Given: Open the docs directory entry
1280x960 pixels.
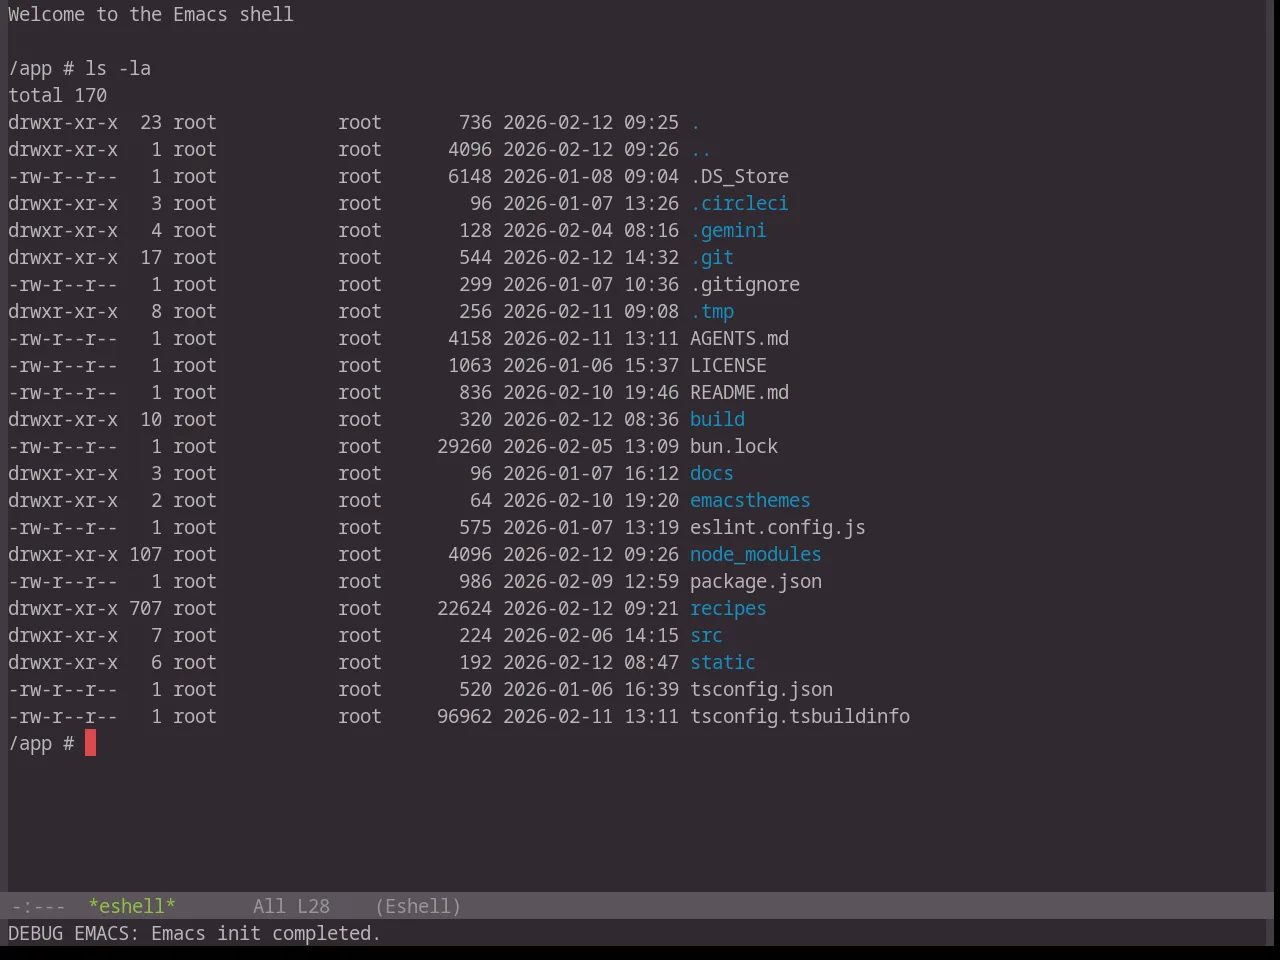Looking at the screenshot, I should 712,473.
